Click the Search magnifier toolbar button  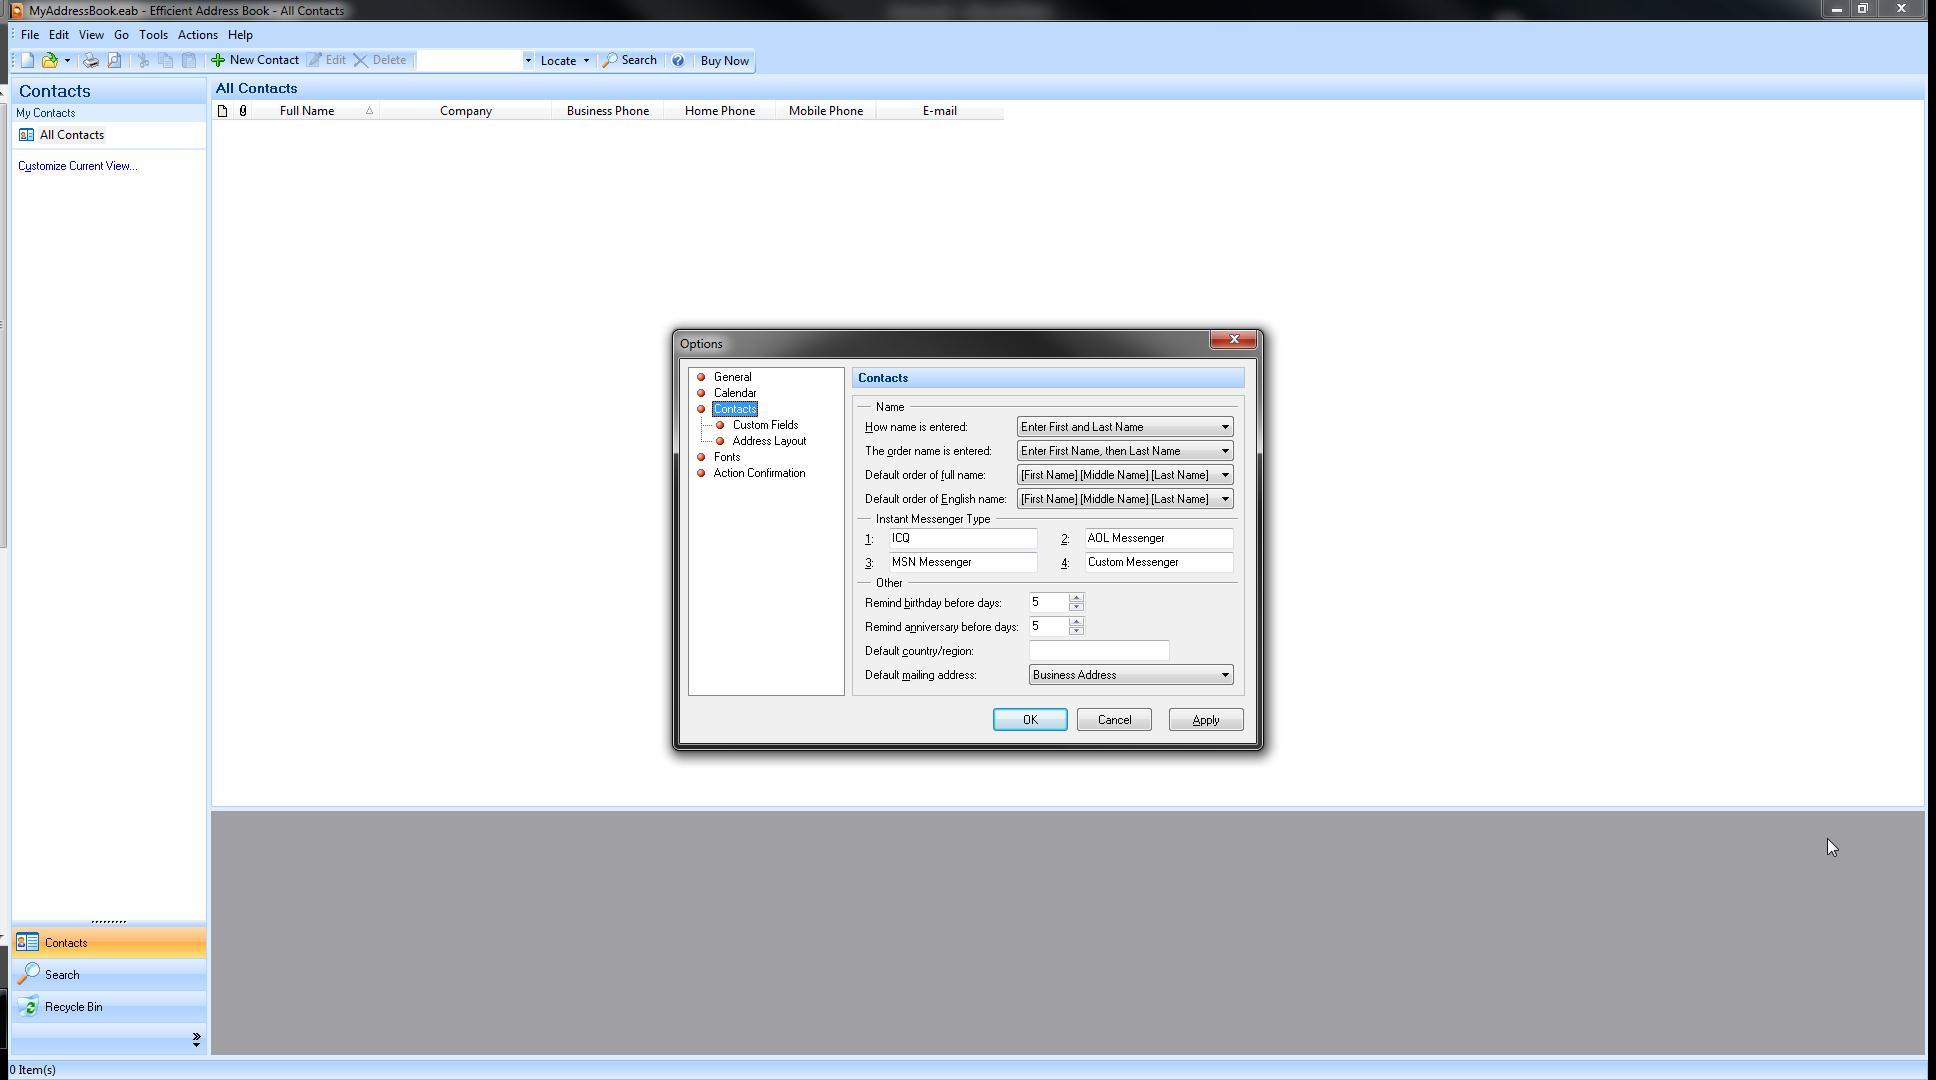tap(629, 60)
